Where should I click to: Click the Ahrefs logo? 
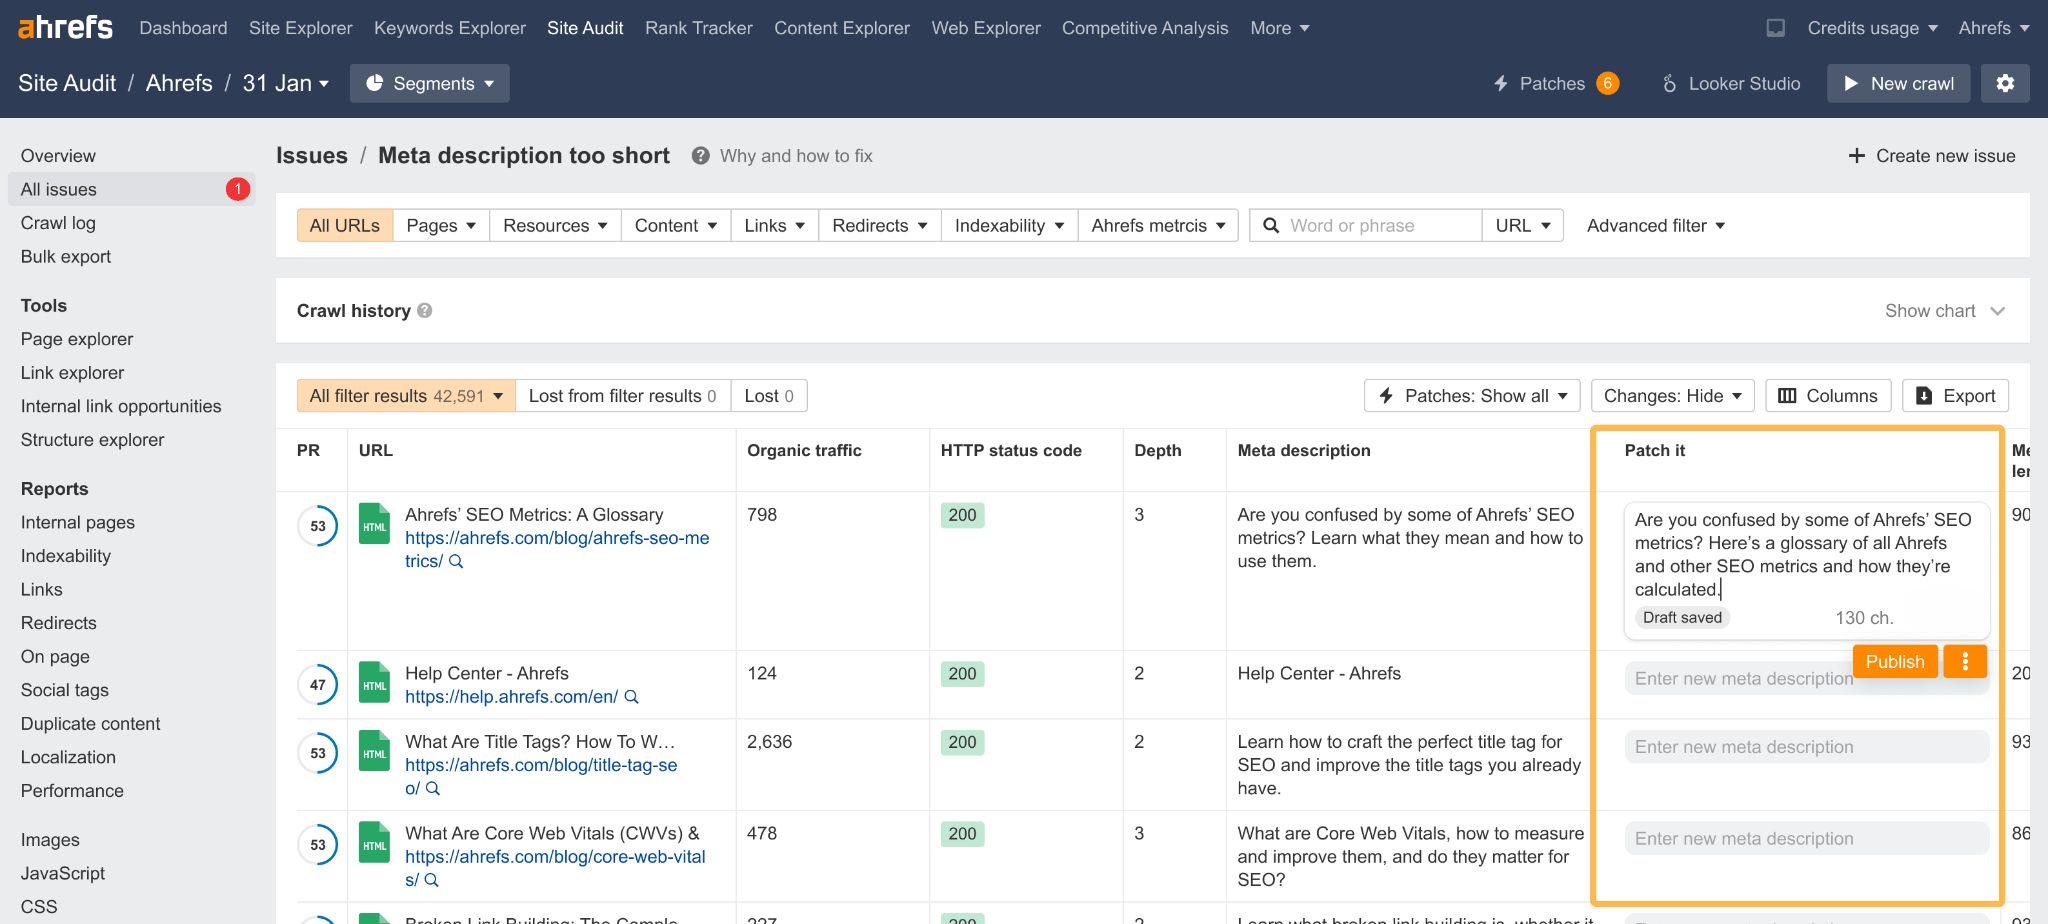pos(63,27)
